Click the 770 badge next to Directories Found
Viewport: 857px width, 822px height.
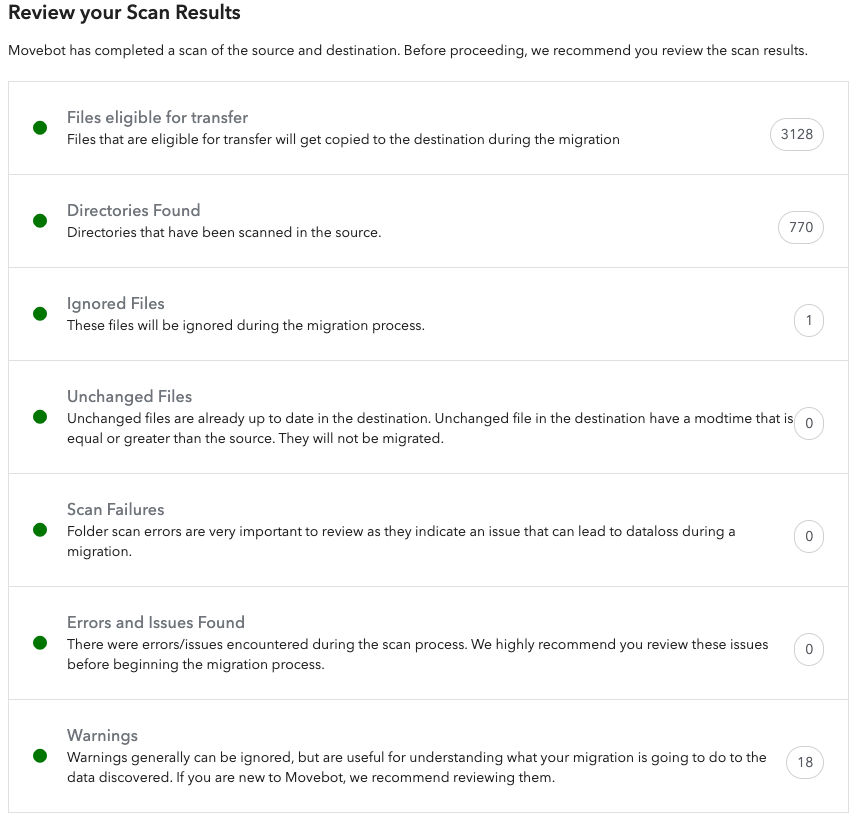click(x=800, y=227)
